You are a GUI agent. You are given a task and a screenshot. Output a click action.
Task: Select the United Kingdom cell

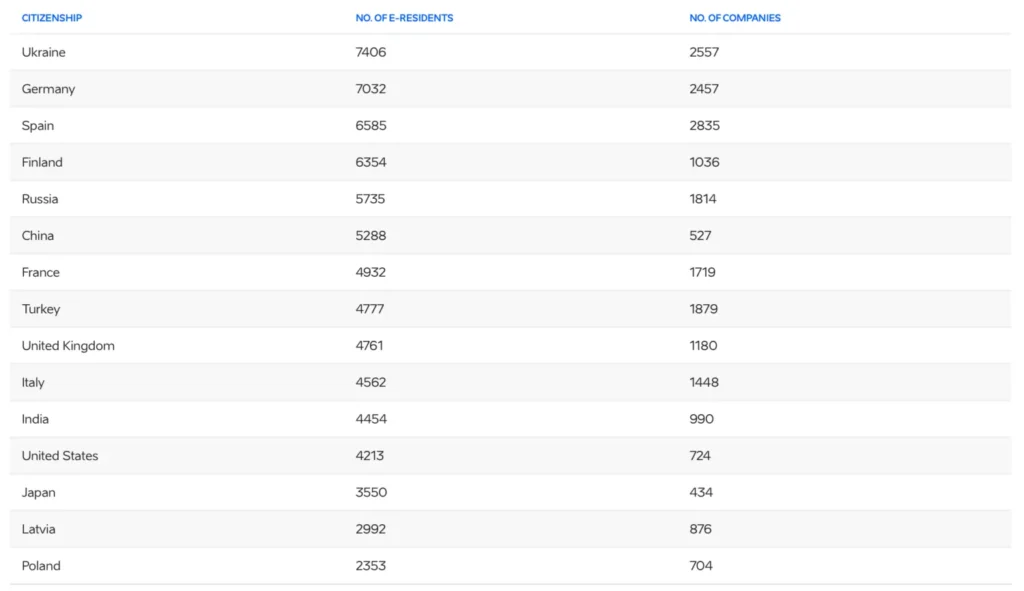pos(68,346)
